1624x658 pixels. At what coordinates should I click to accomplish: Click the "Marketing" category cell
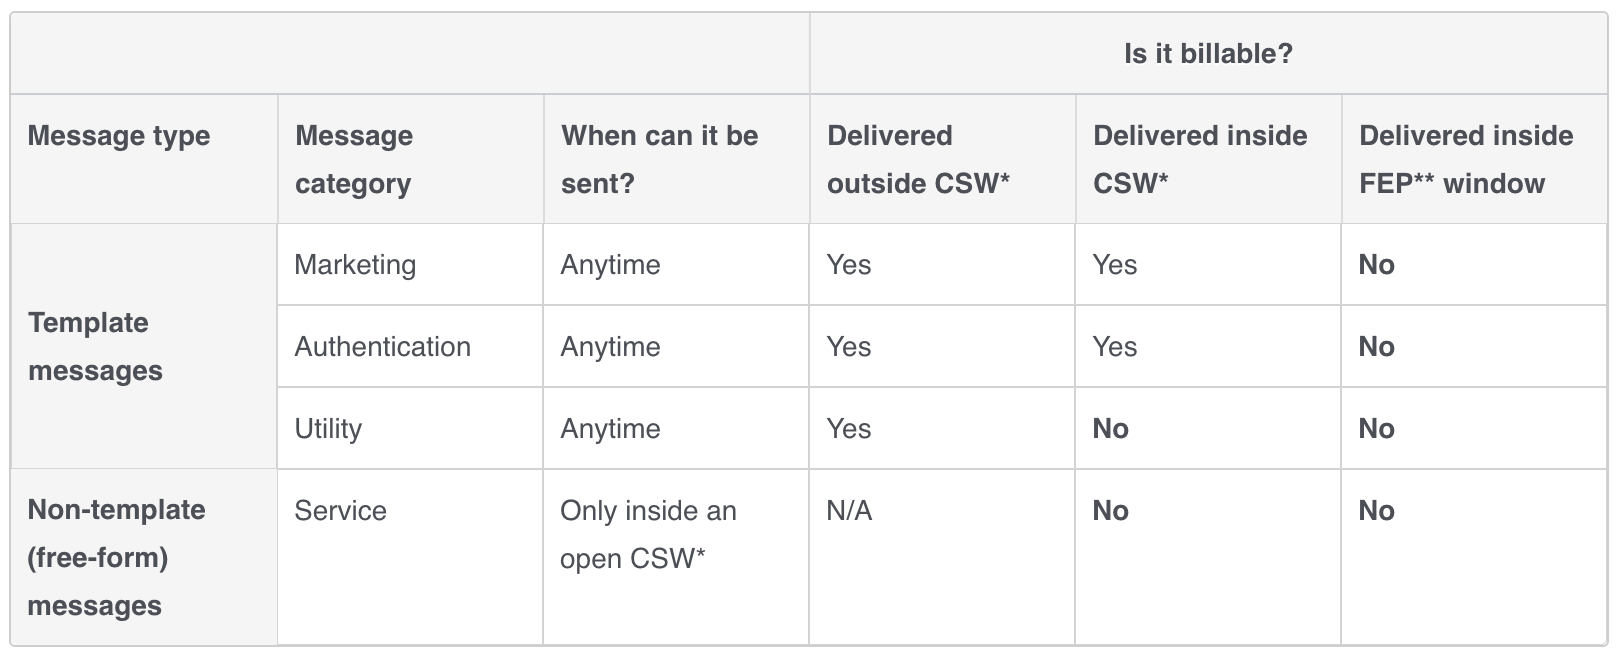355,265
